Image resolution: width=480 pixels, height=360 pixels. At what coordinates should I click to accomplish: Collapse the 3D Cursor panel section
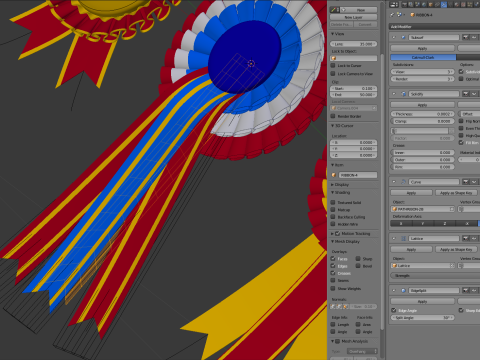click(x=333, y=126)
